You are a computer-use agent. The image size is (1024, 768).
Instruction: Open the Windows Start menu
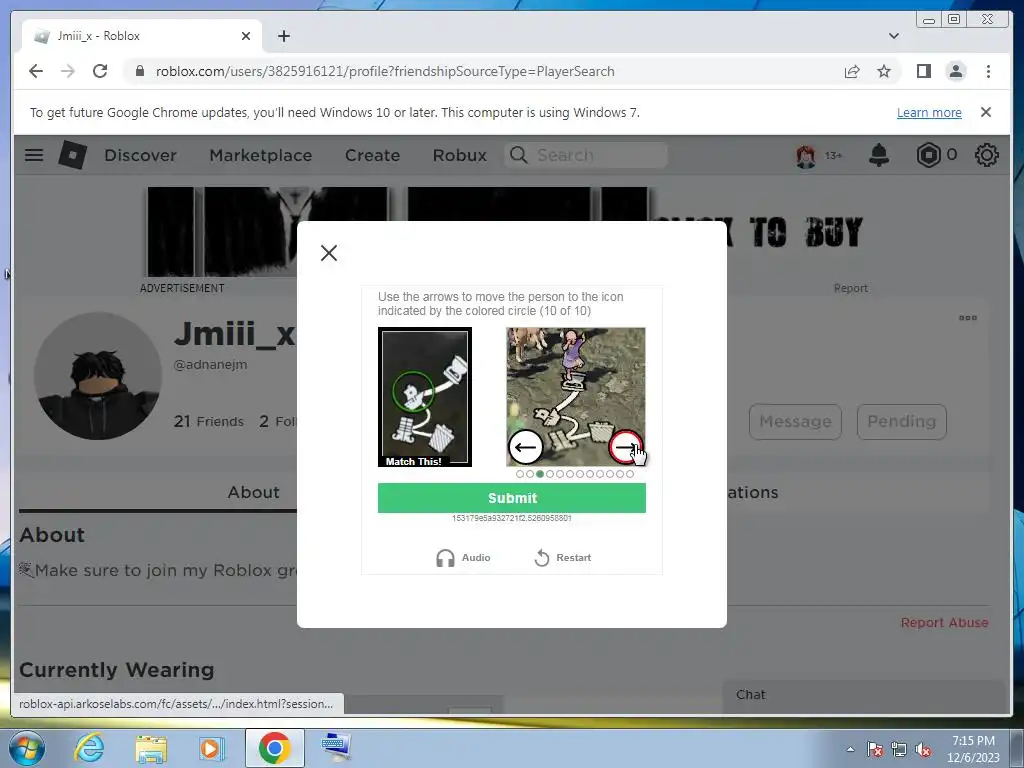click(25, 748)
